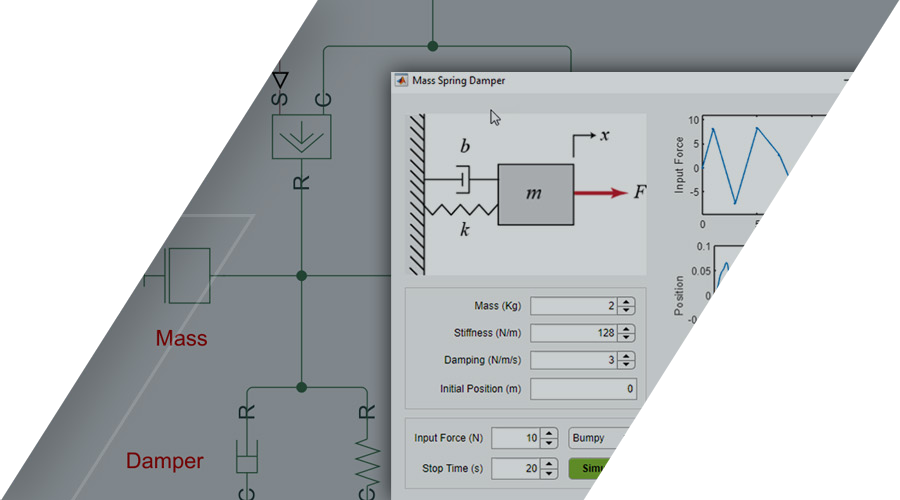Image resolution: width=900 pixels, height=500 pixels.
Task: Click the connection node above the source block
Action: (433, 46)
